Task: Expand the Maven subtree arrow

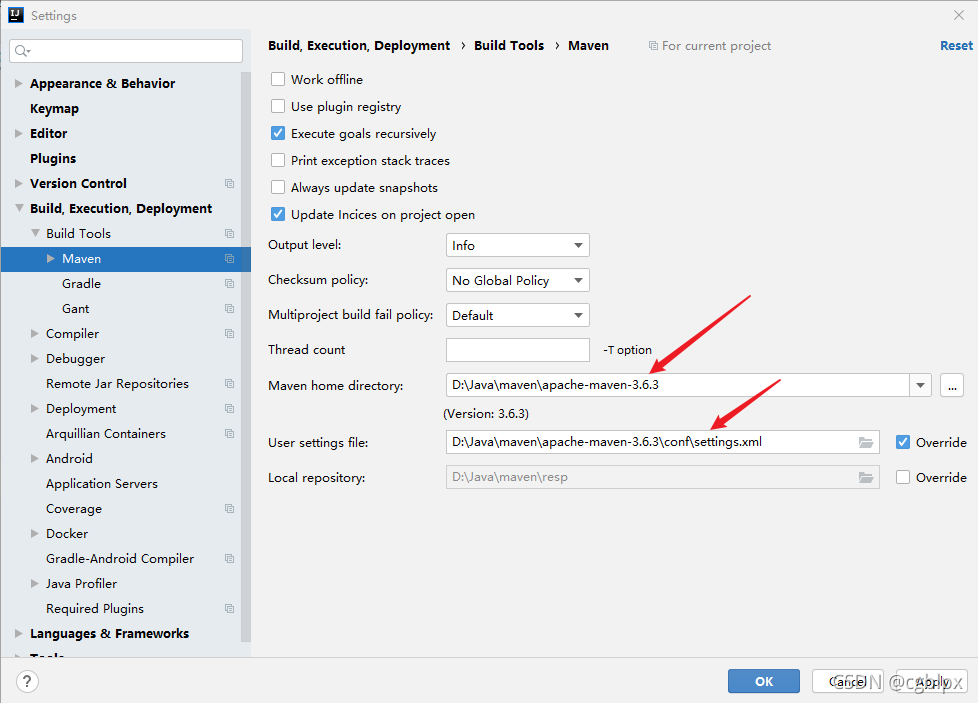Action: pyautogui.click(x=51, y=258)
